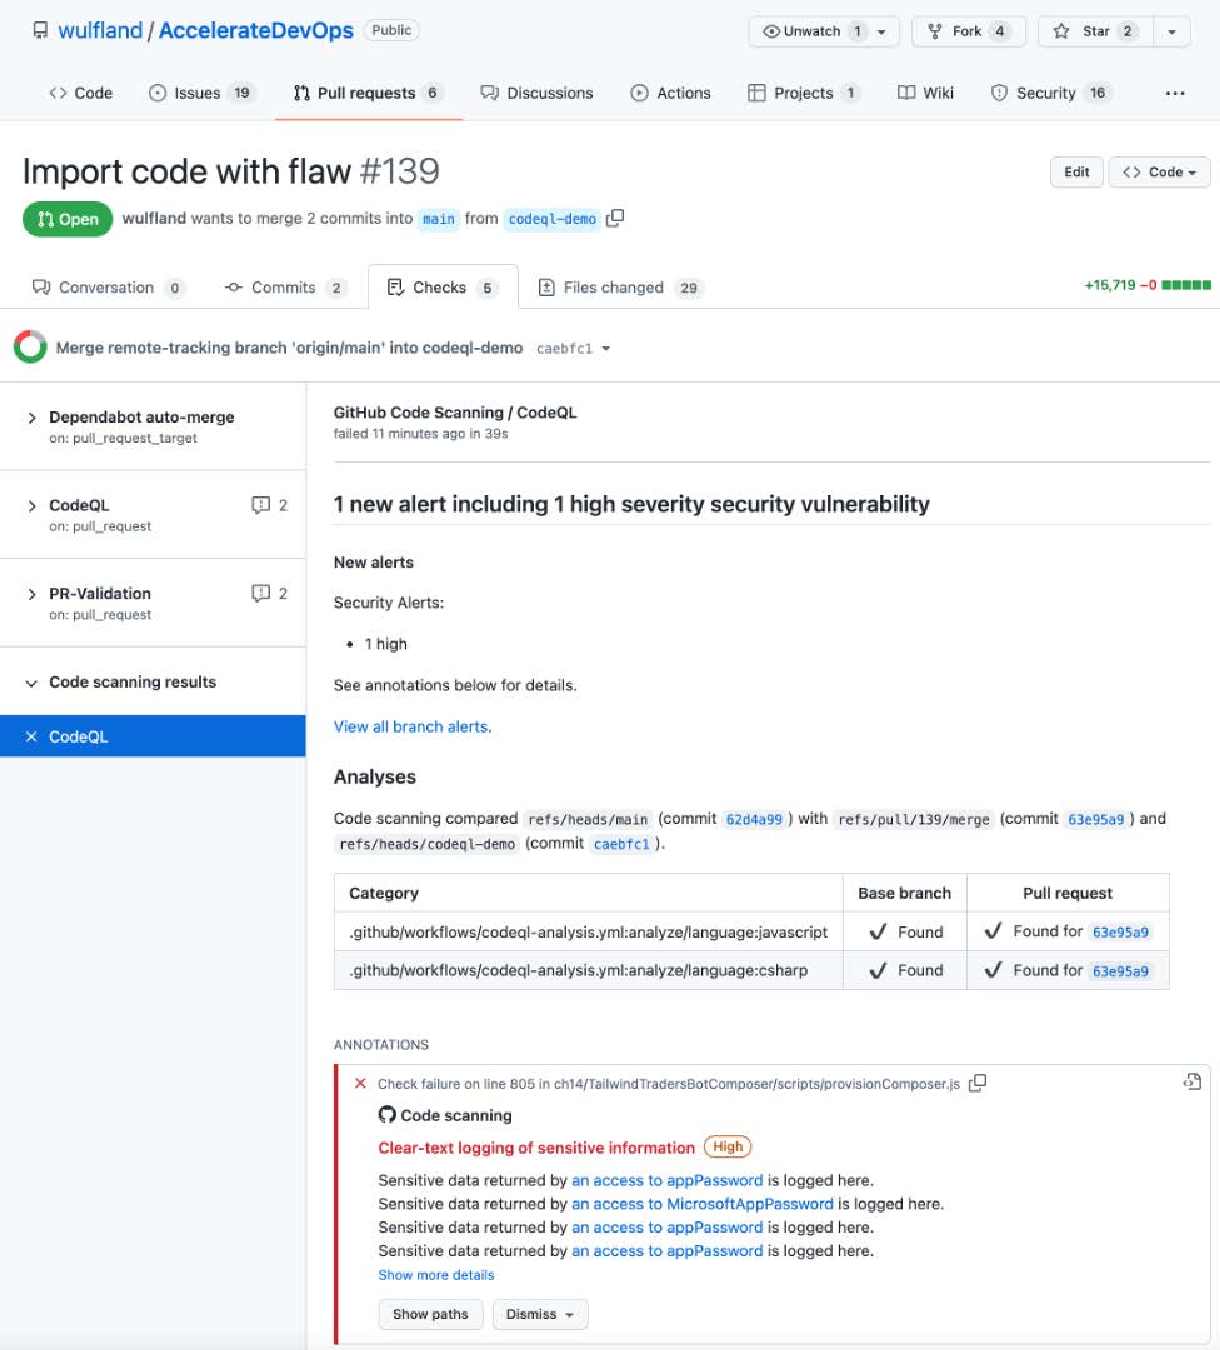
Task: Click the main base branch label
Action: [x=438, y=219]
